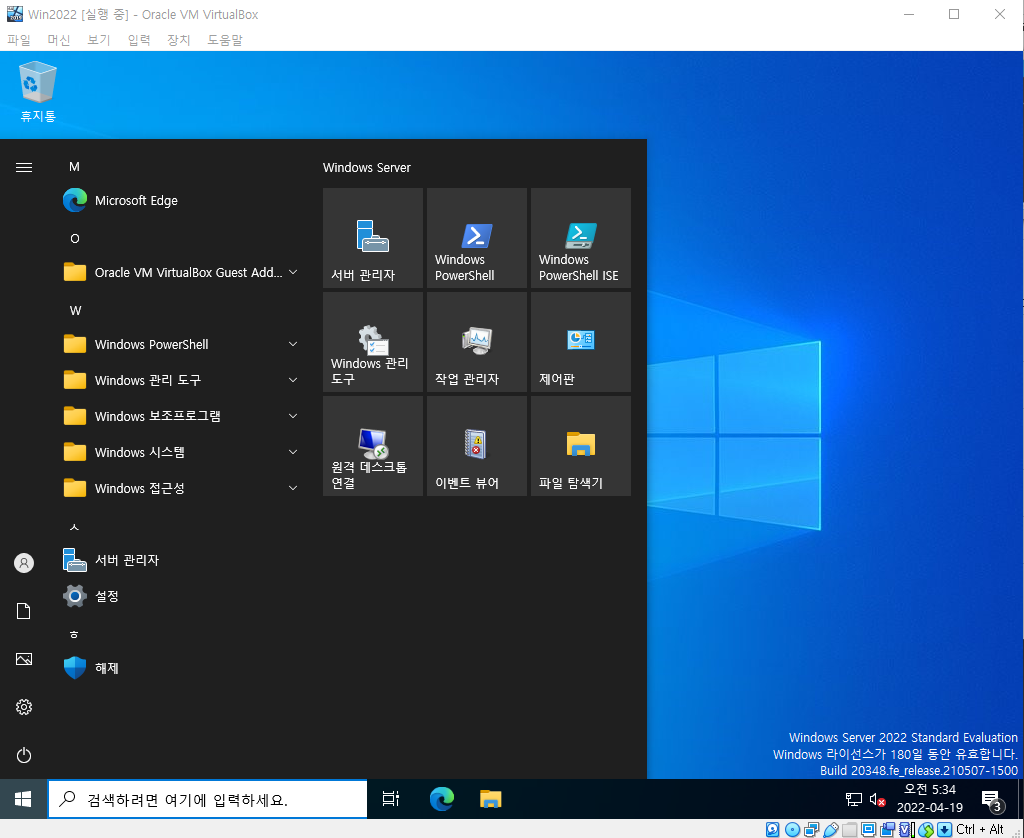Open the 도움말 menu
This screenshot has height=838, width=1024.
coord(225,40)
